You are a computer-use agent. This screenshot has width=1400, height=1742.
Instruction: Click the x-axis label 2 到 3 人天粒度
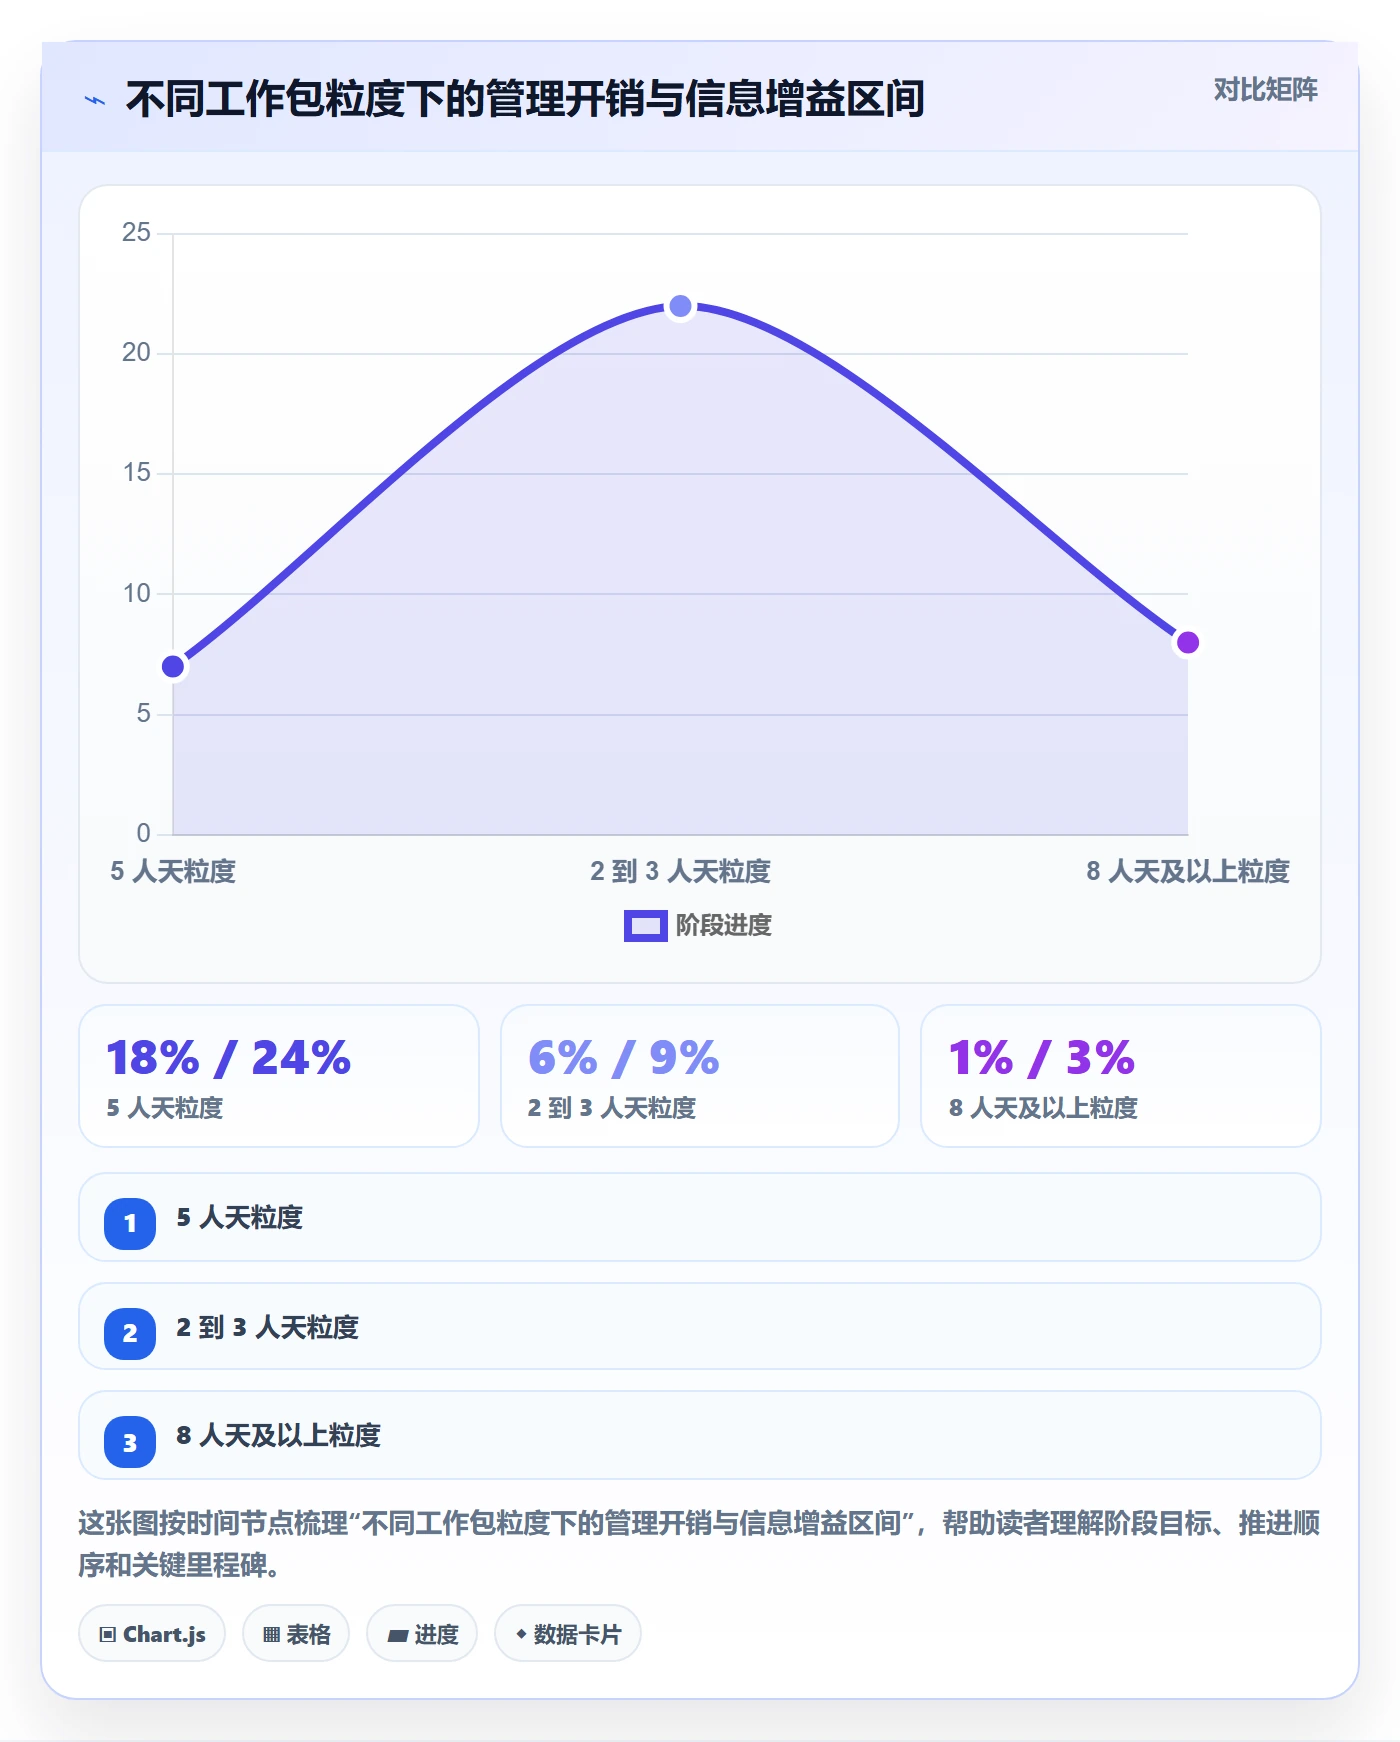(x=680, y=871)
